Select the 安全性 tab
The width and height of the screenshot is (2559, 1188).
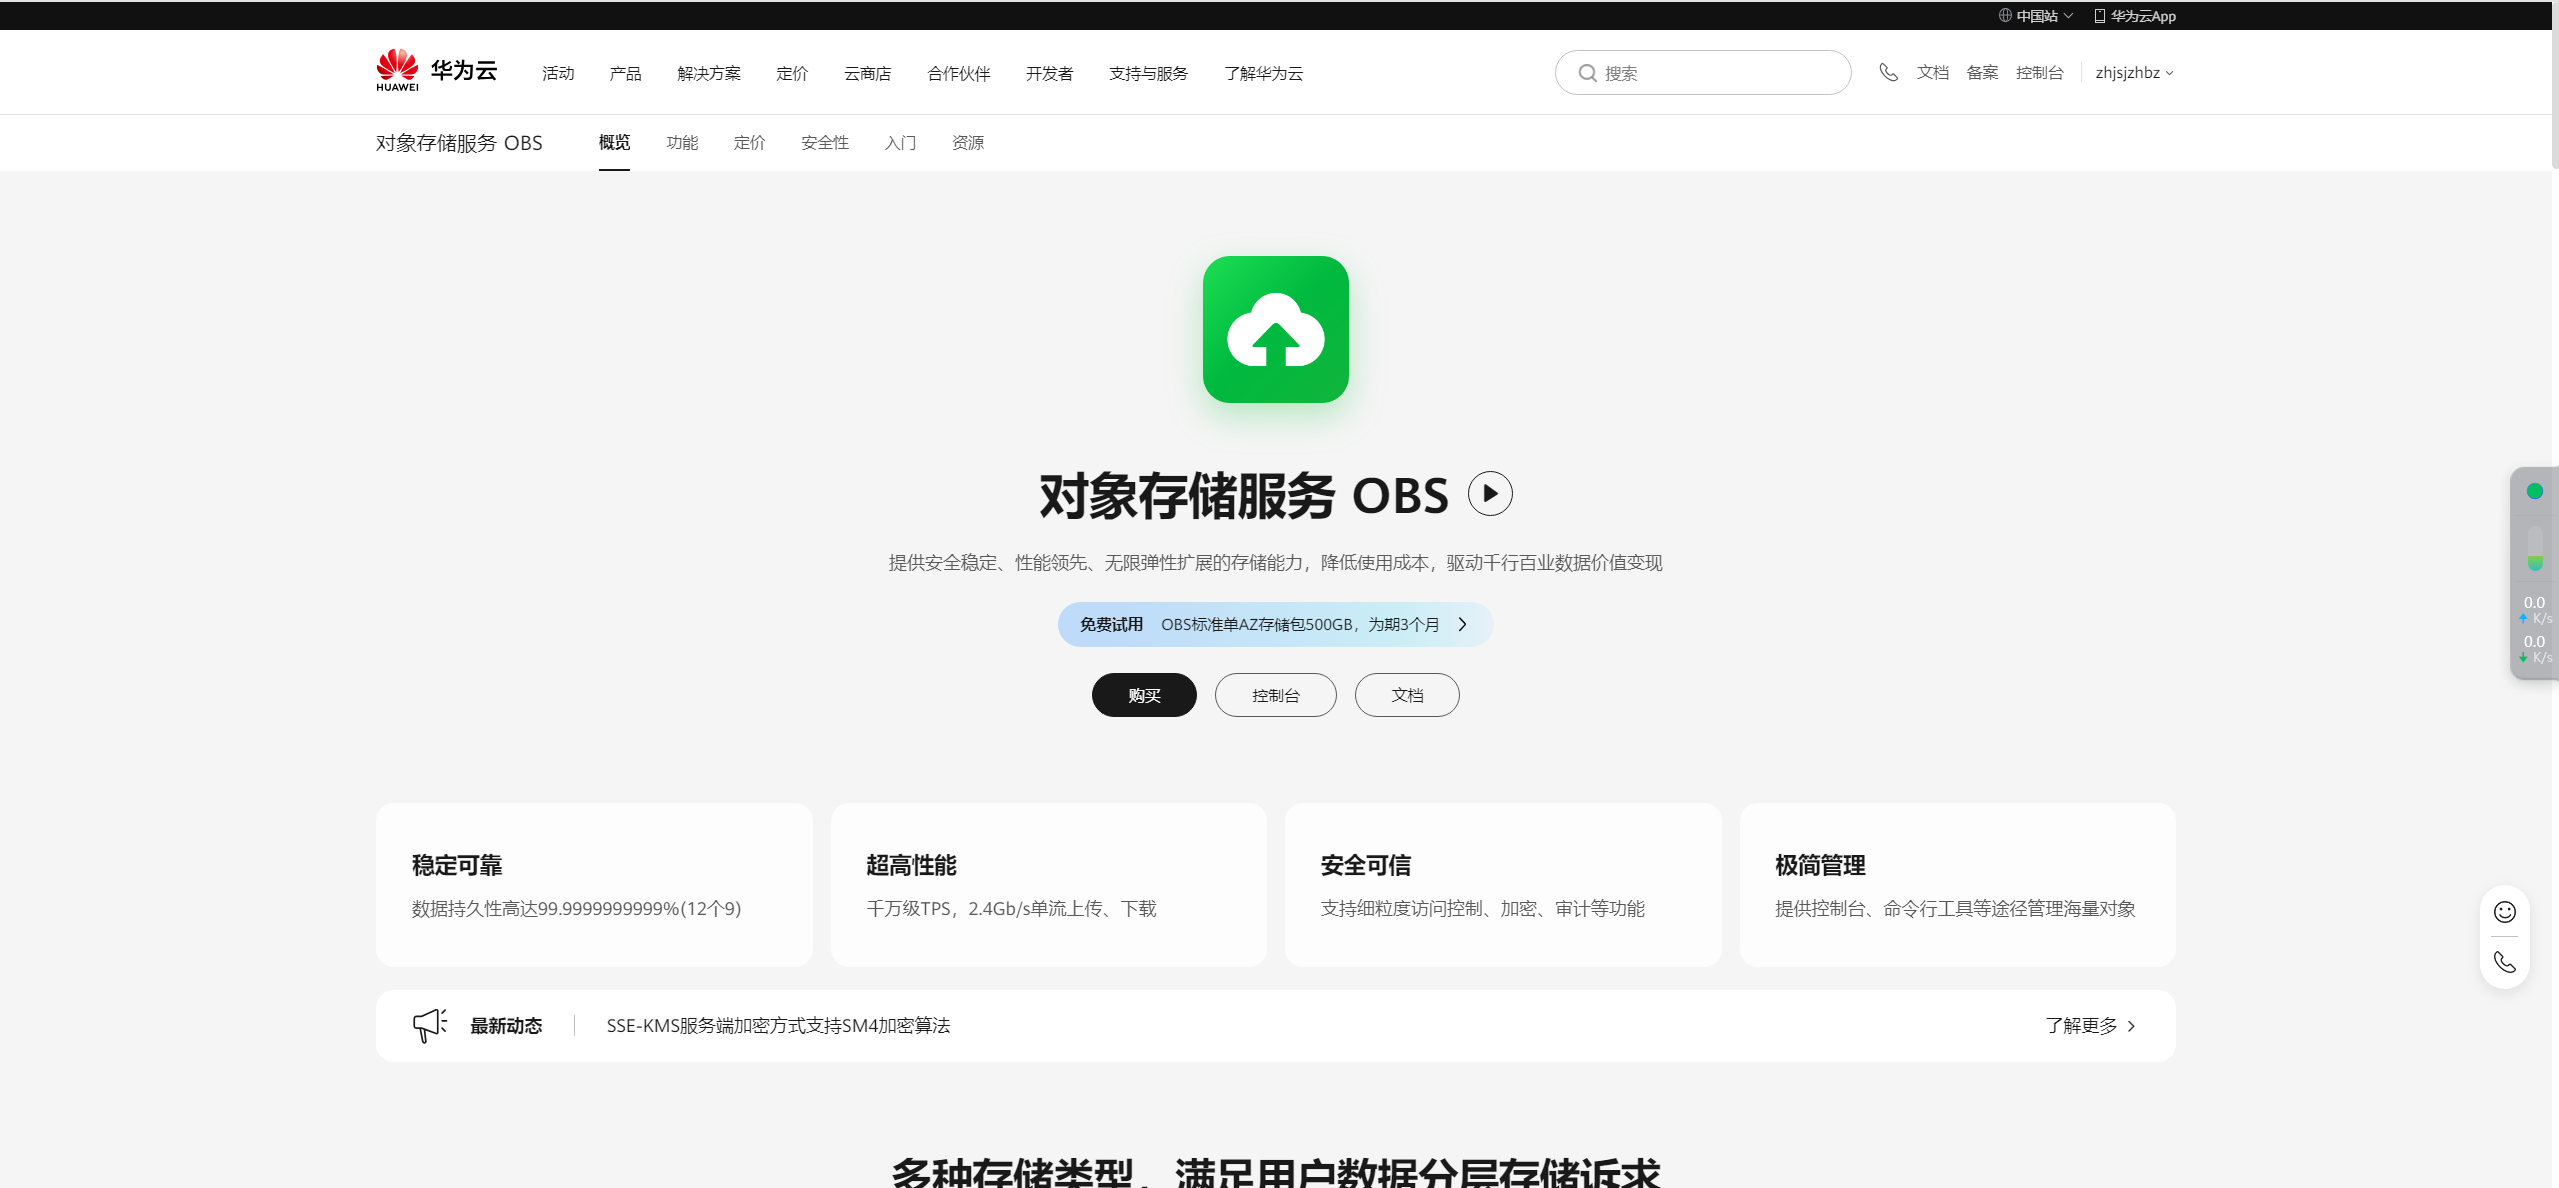pos(824,143)
